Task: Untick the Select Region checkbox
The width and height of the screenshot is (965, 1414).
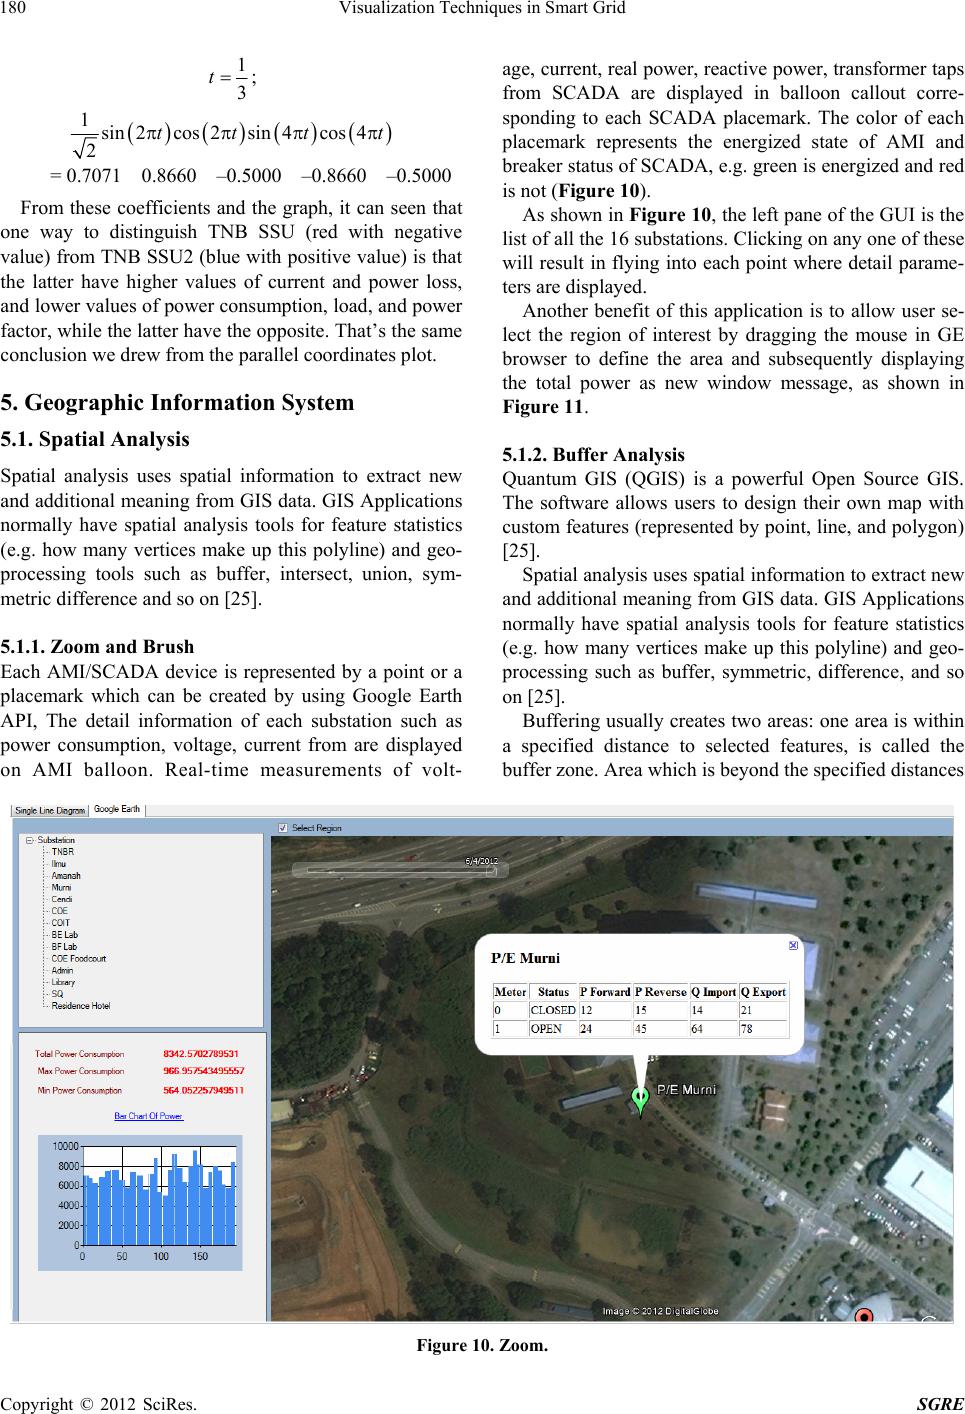Action: coord(283,828)
